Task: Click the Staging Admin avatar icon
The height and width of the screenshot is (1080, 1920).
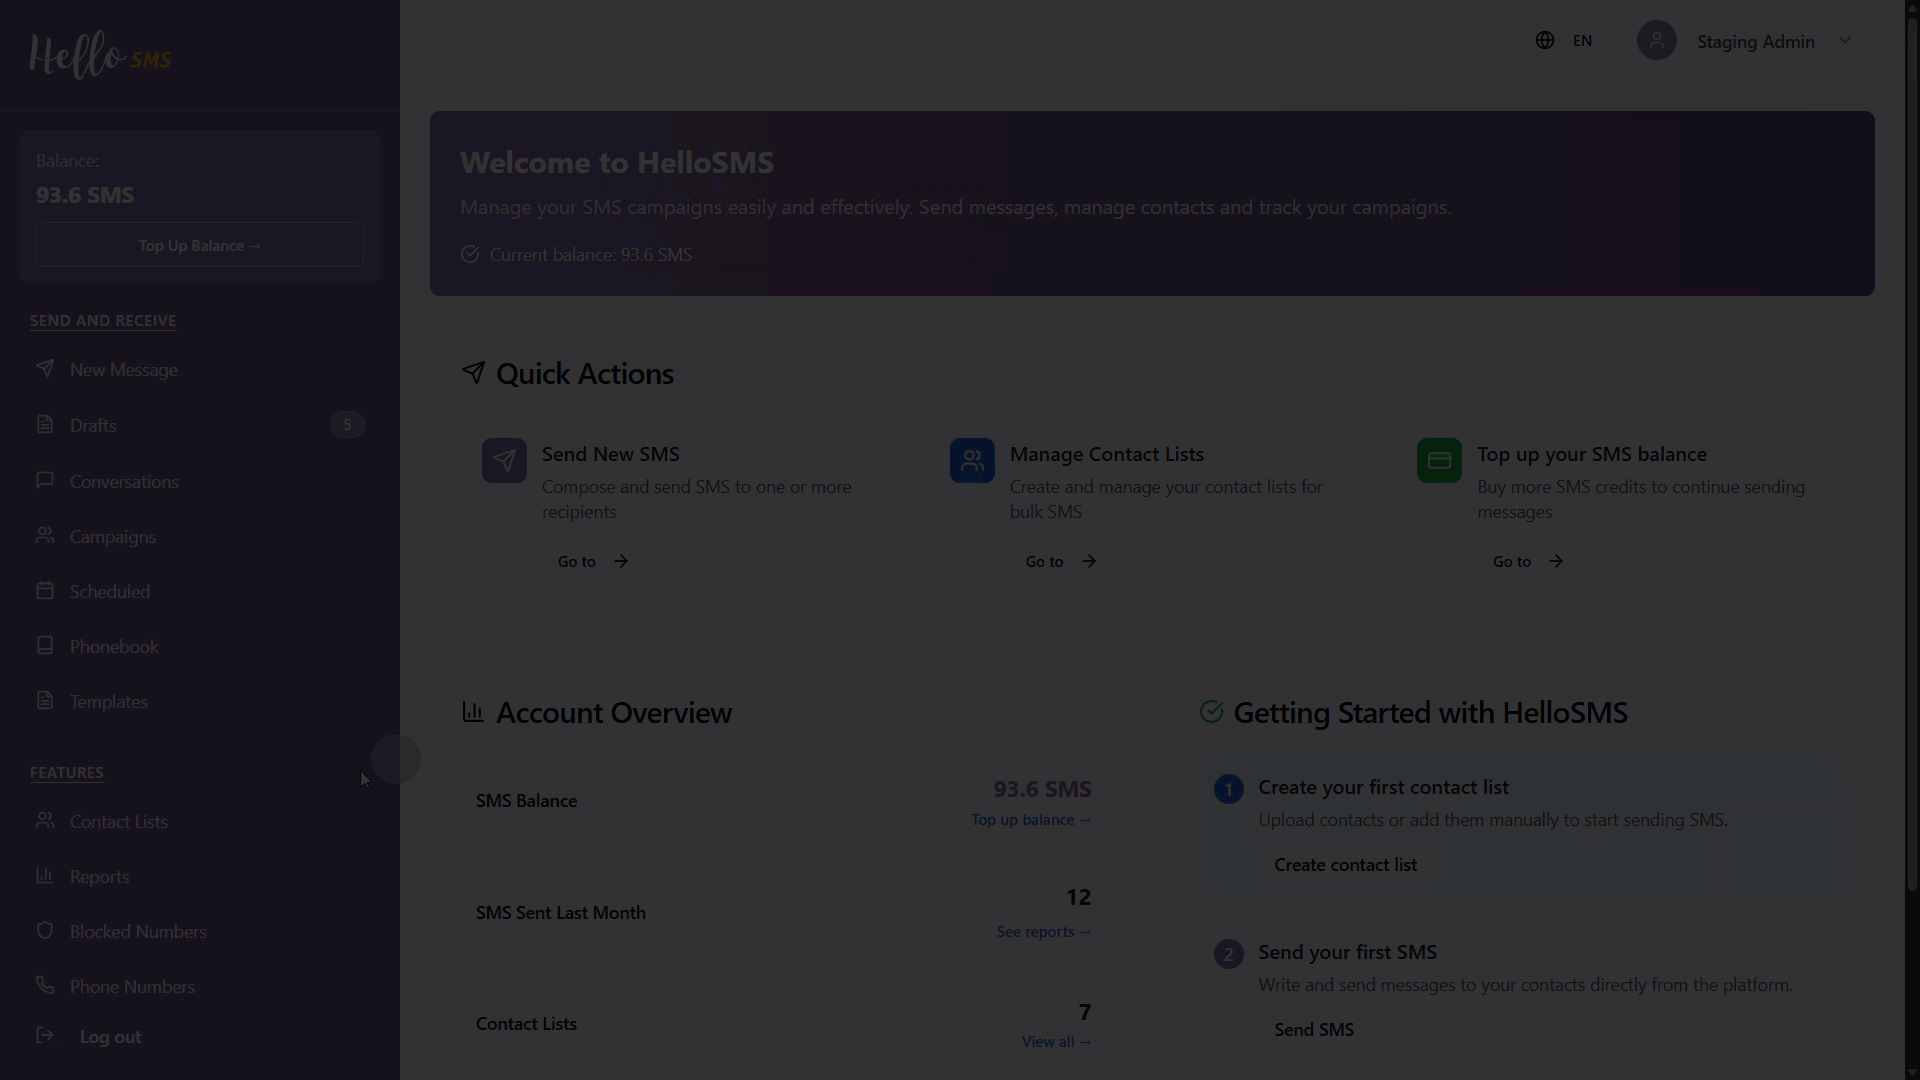Action: (1656, 41)
